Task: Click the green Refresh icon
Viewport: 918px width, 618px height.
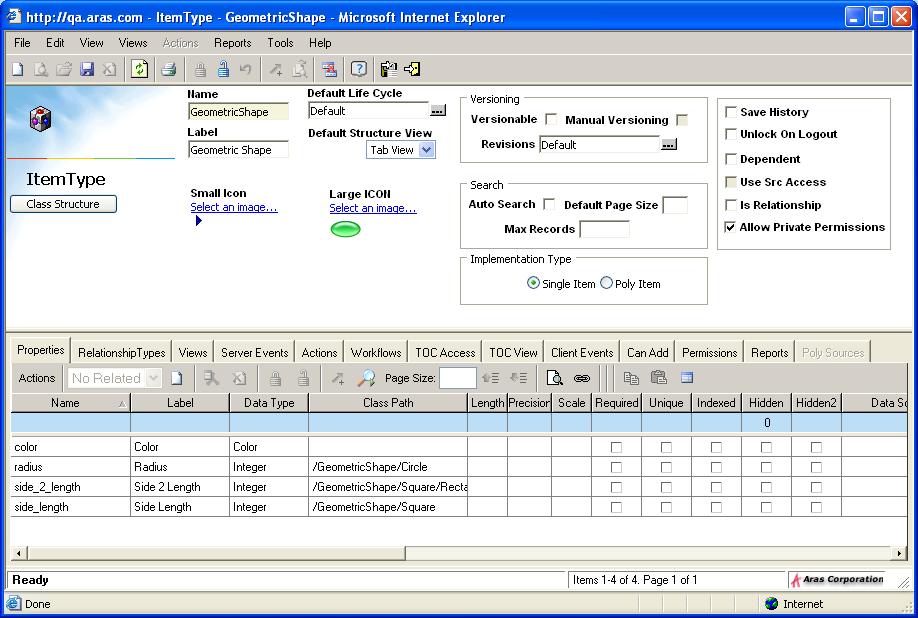Action: (x=139, y=70)
